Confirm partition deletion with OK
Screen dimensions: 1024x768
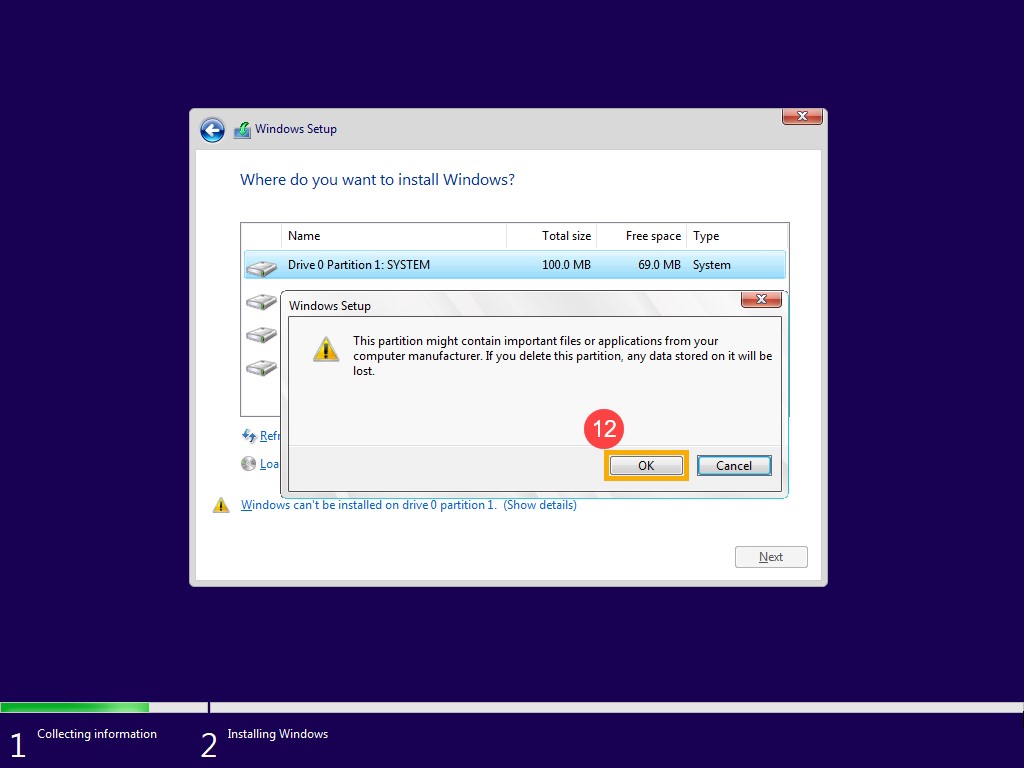click(x=645, y=465)
